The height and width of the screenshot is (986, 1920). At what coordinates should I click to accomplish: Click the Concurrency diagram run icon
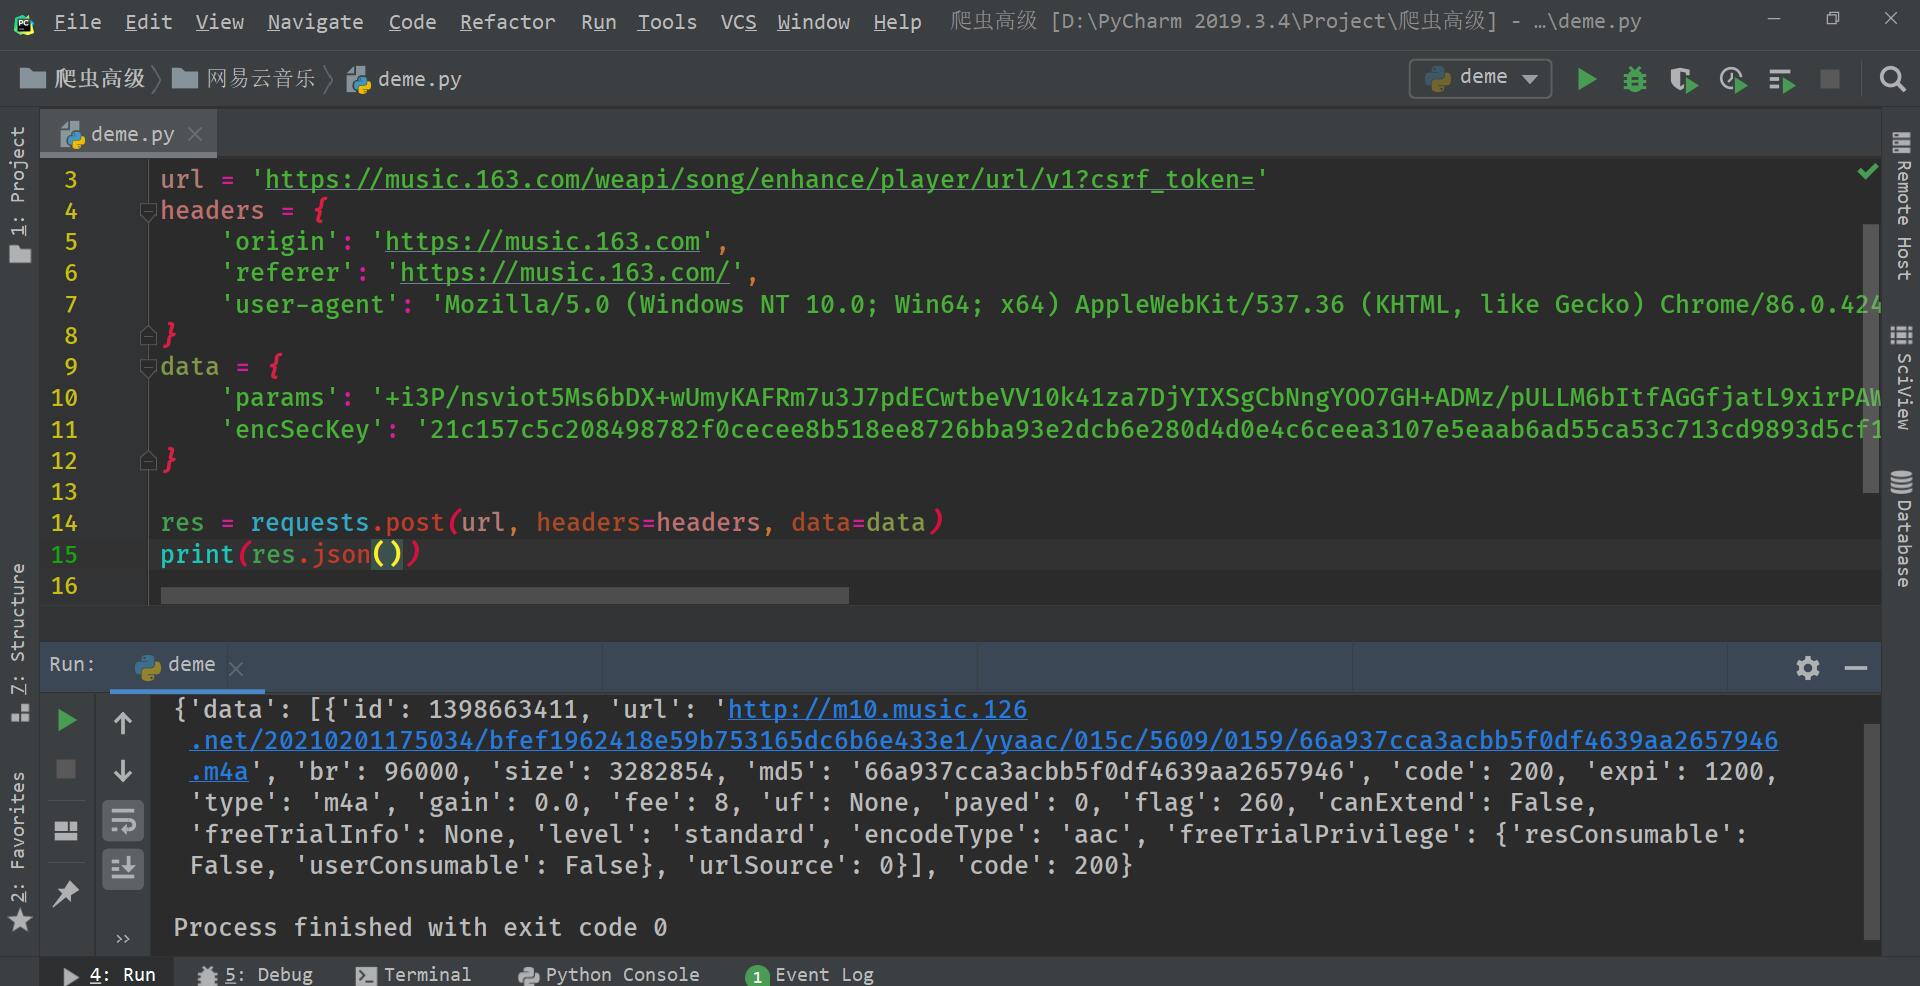1782,79
